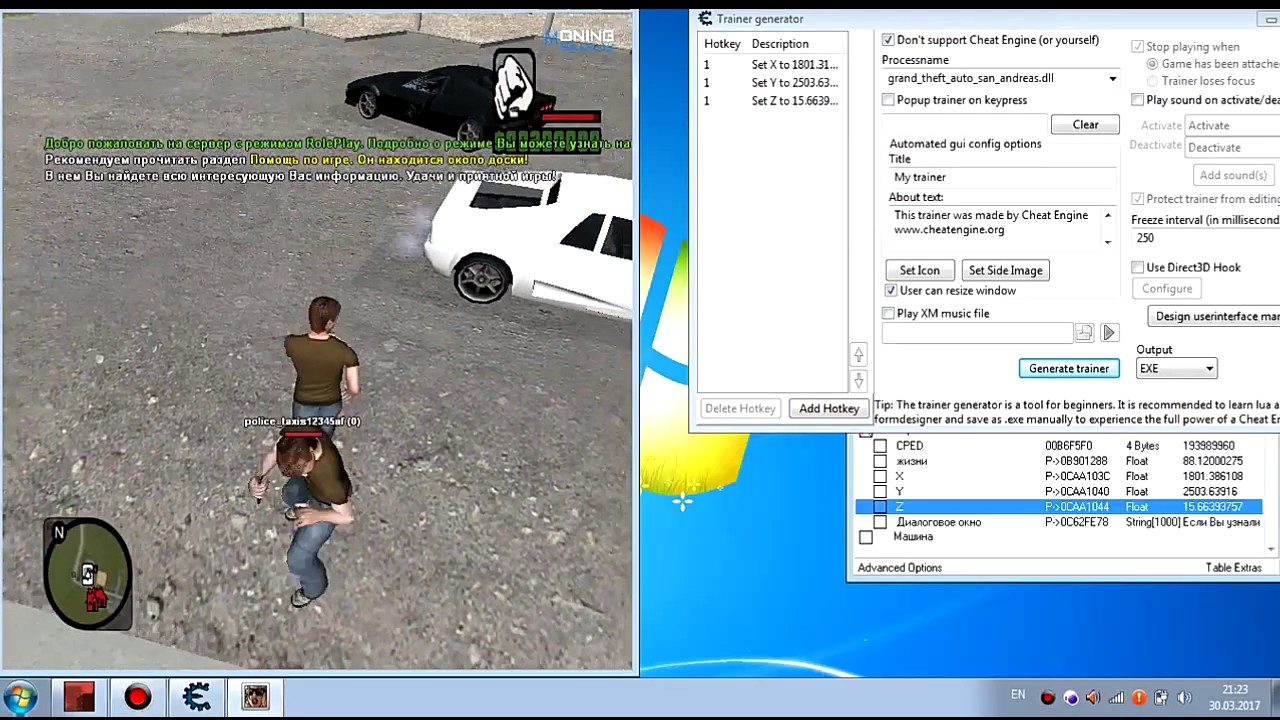Viewport: 1280px width, 720px height.
Task: Click the Hotkey column header
Action: point(722,44)
